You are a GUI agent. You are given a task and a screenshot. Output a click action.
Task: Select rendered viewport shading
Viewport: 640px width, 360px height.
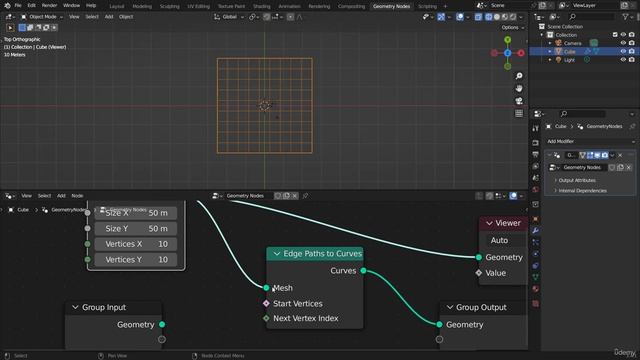(513, 17)
